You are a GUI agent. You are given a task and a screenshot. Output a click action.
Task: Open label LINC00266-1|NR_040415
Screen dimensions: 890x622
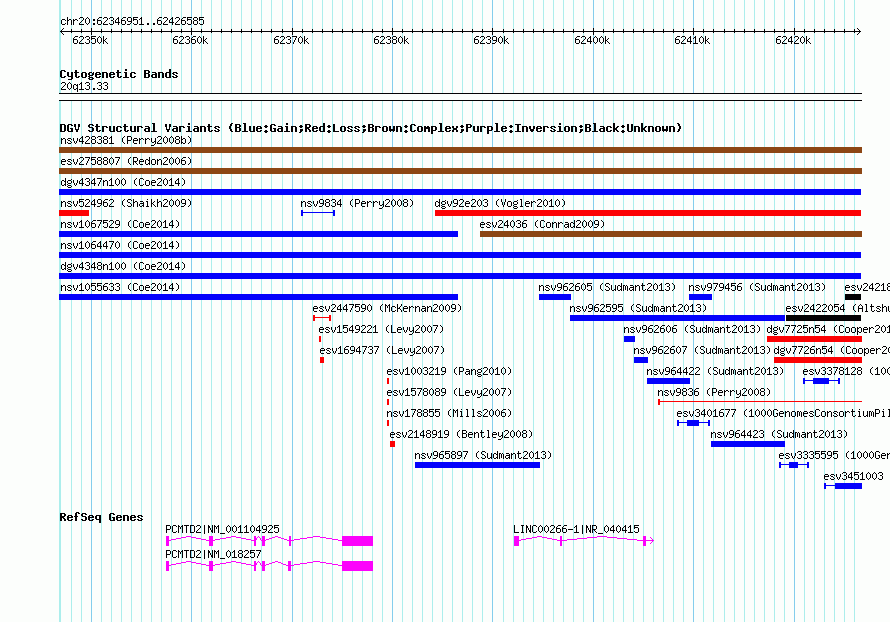pos(576,529)
